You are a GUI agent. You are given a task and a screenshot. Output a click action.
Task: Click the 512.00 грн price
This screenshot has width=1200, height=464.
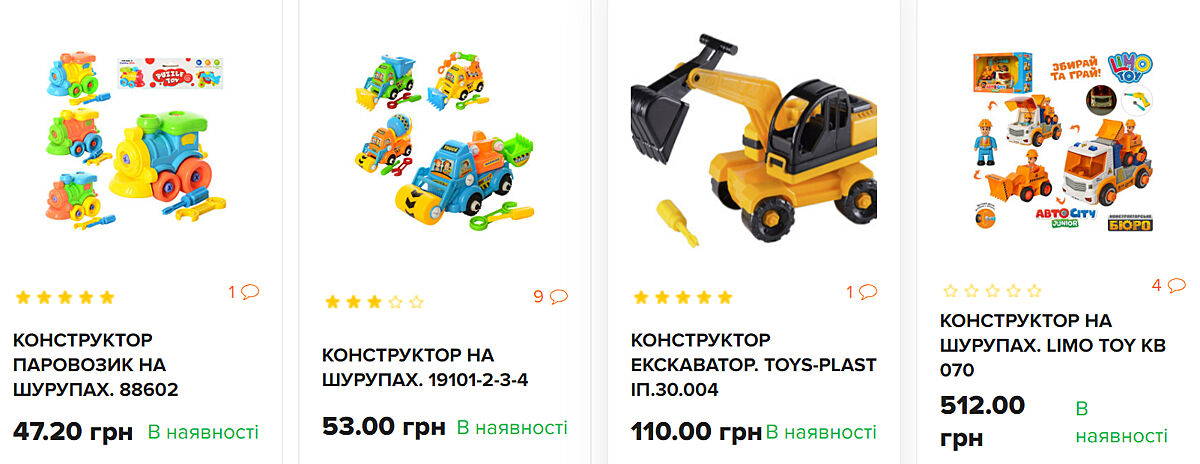coord(983,421)
